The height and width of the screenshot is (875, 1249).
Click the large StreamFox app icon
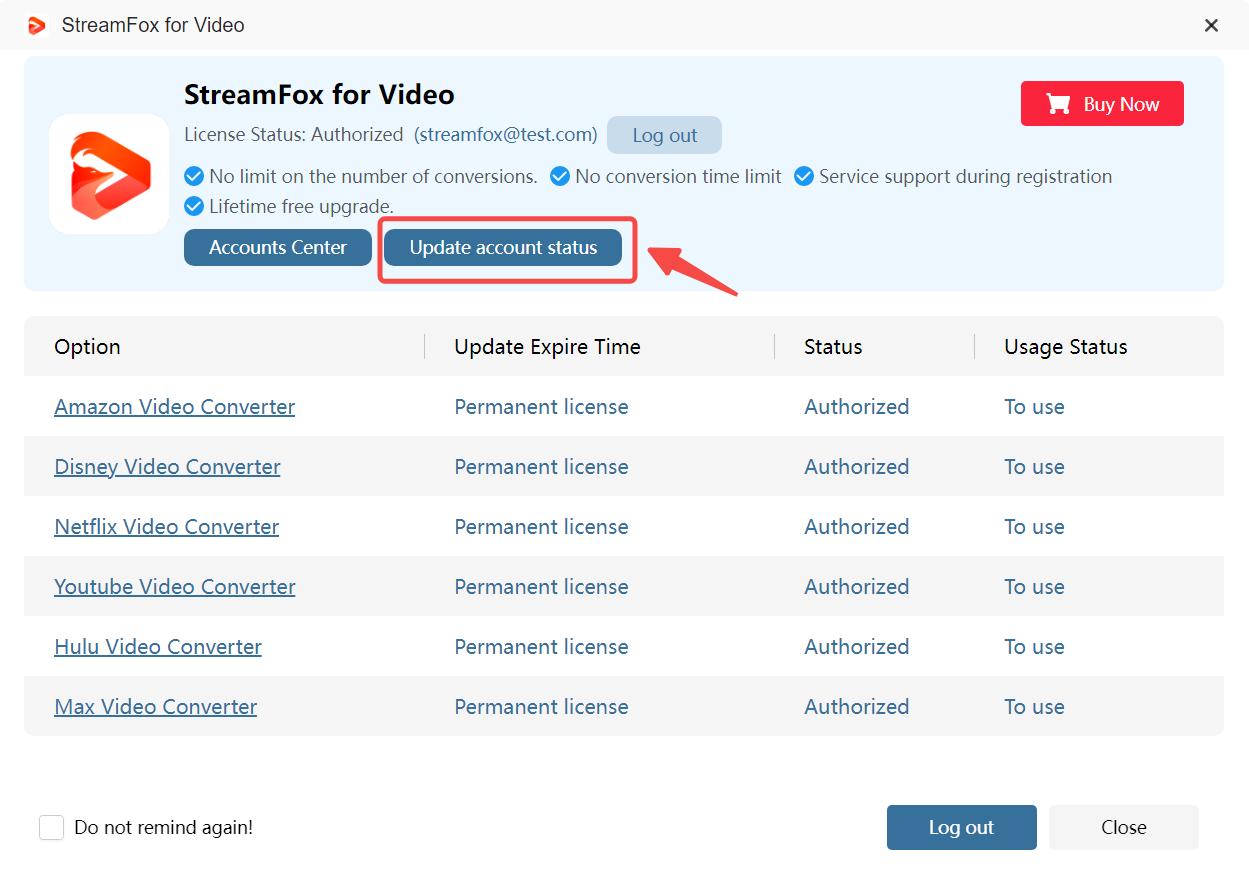coord(109,174)
